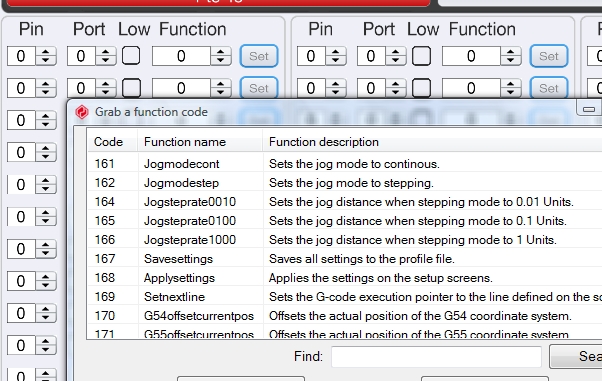Increase Pin value in left group's first row
Viewport: 602px width, 381px height.
click(x=46, y=52)
